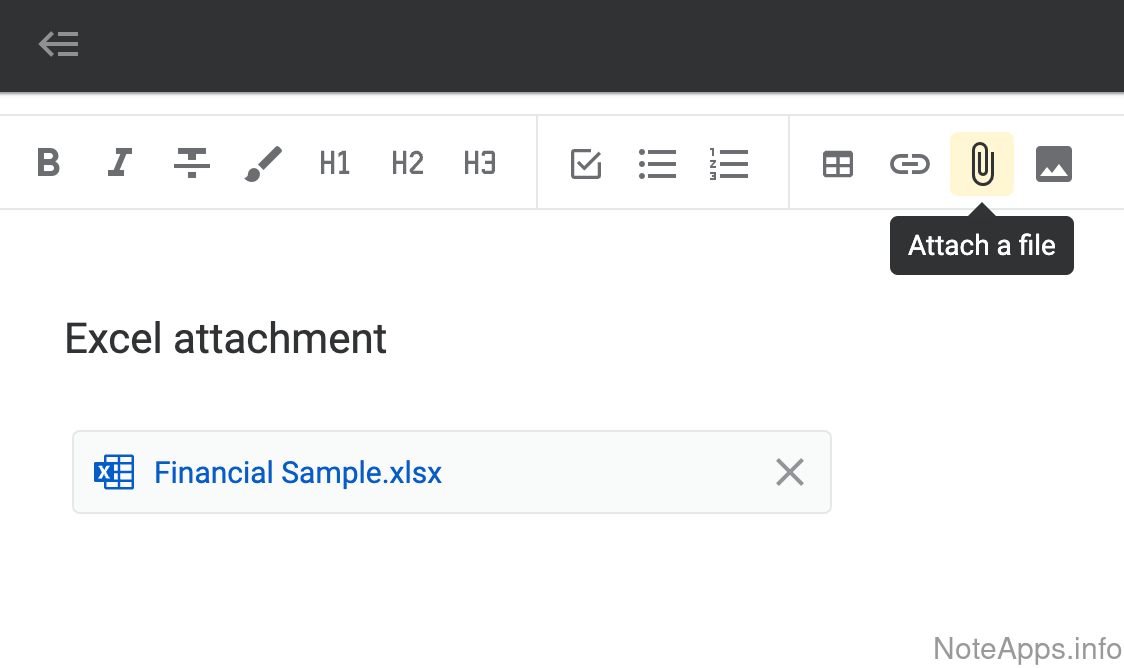Insert an image using the picture icon

(1054, 164)
